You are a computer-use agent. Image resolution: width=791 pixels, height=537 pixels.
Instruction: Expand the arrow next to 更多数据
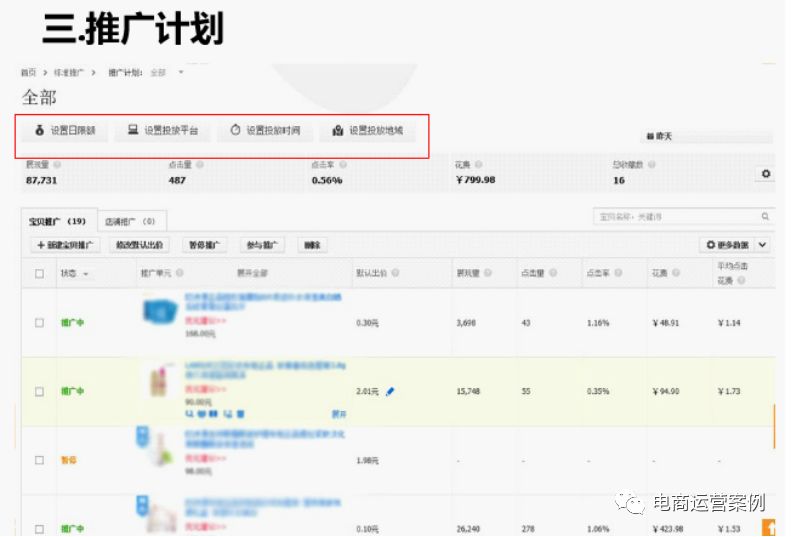[762, 245]
